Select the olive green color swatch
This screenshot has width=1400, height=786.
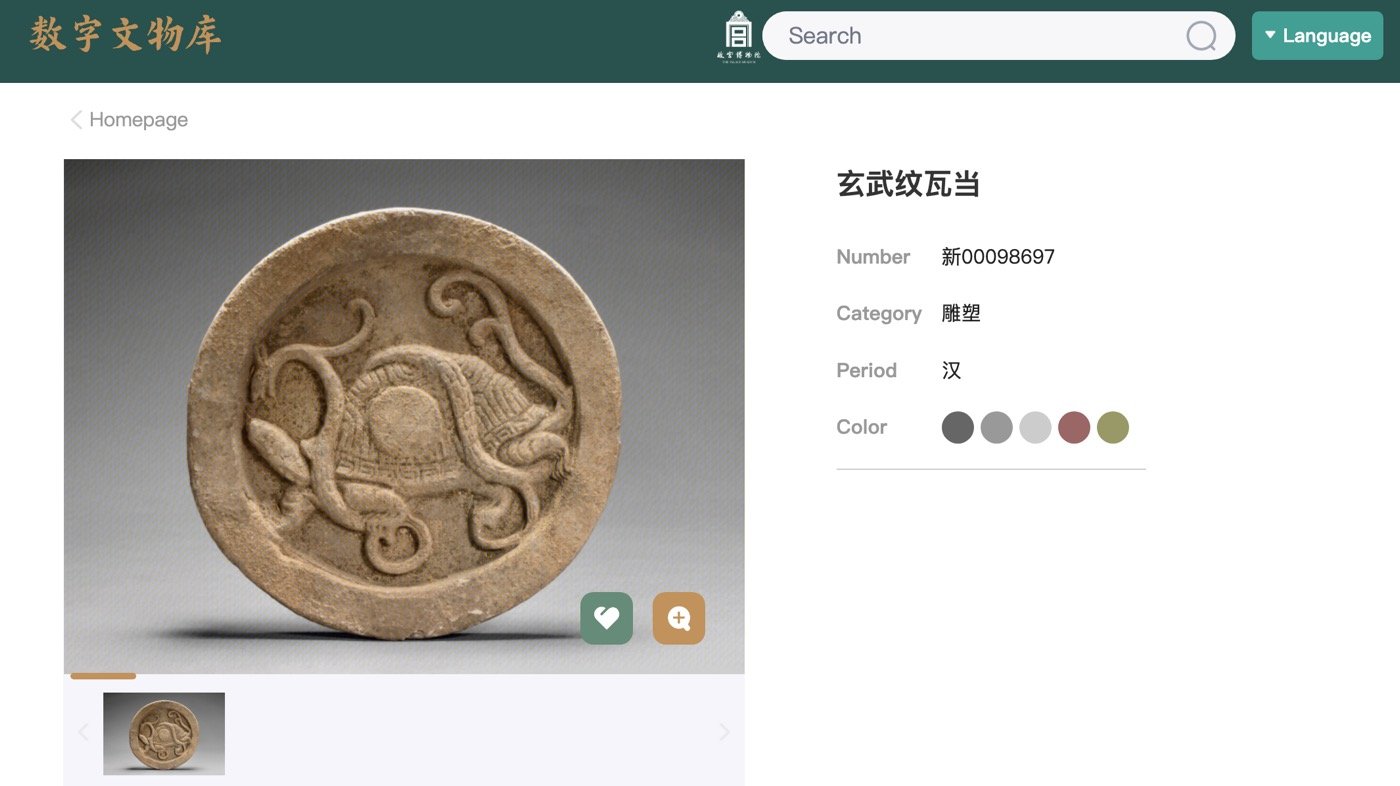point(1113,428)
